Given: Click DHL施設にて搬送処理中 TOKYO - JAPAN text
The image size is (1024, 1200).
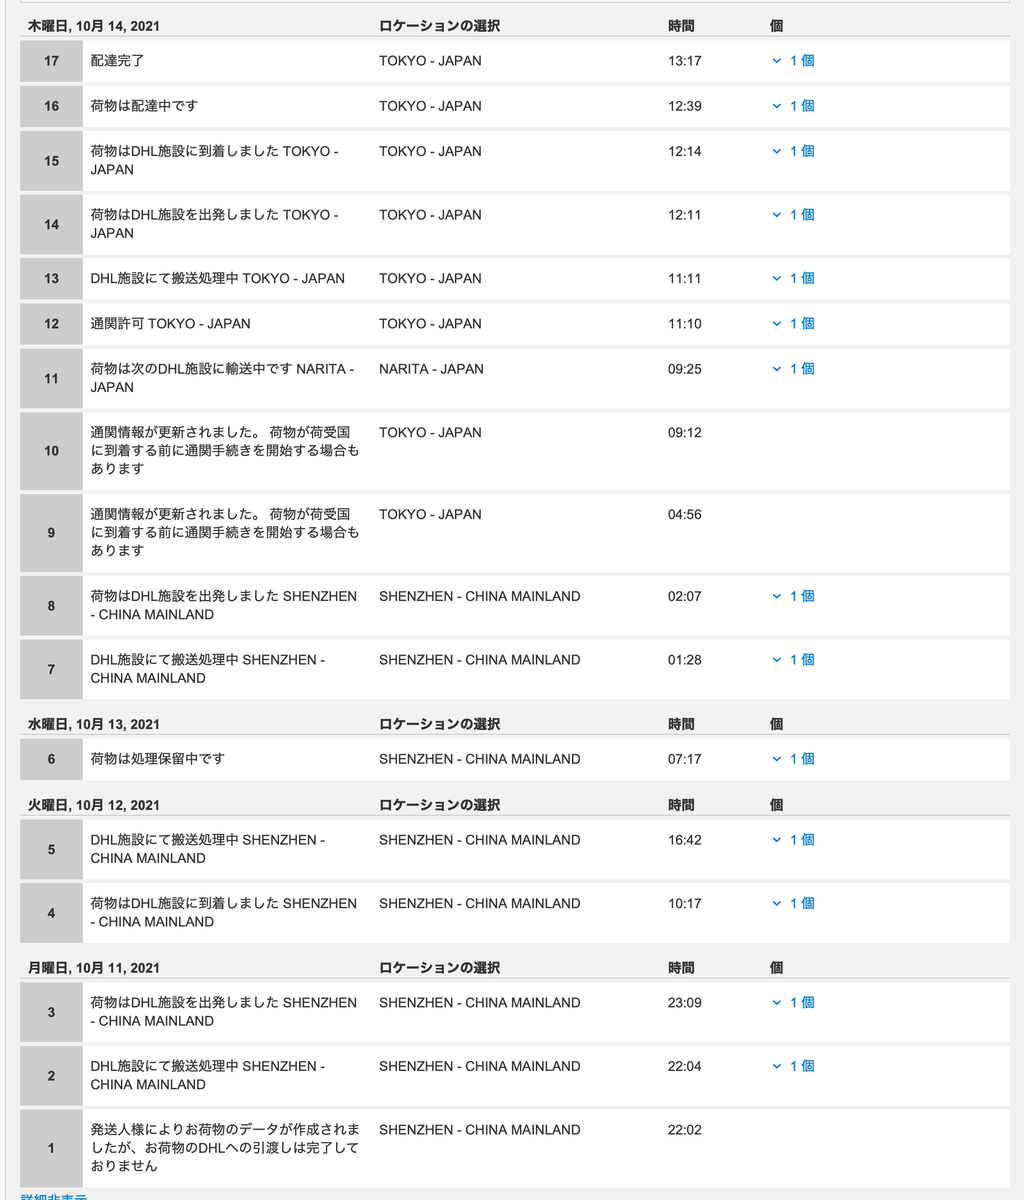Looking at the screenshot, I should pyautogui.click(x=218, y=279).
